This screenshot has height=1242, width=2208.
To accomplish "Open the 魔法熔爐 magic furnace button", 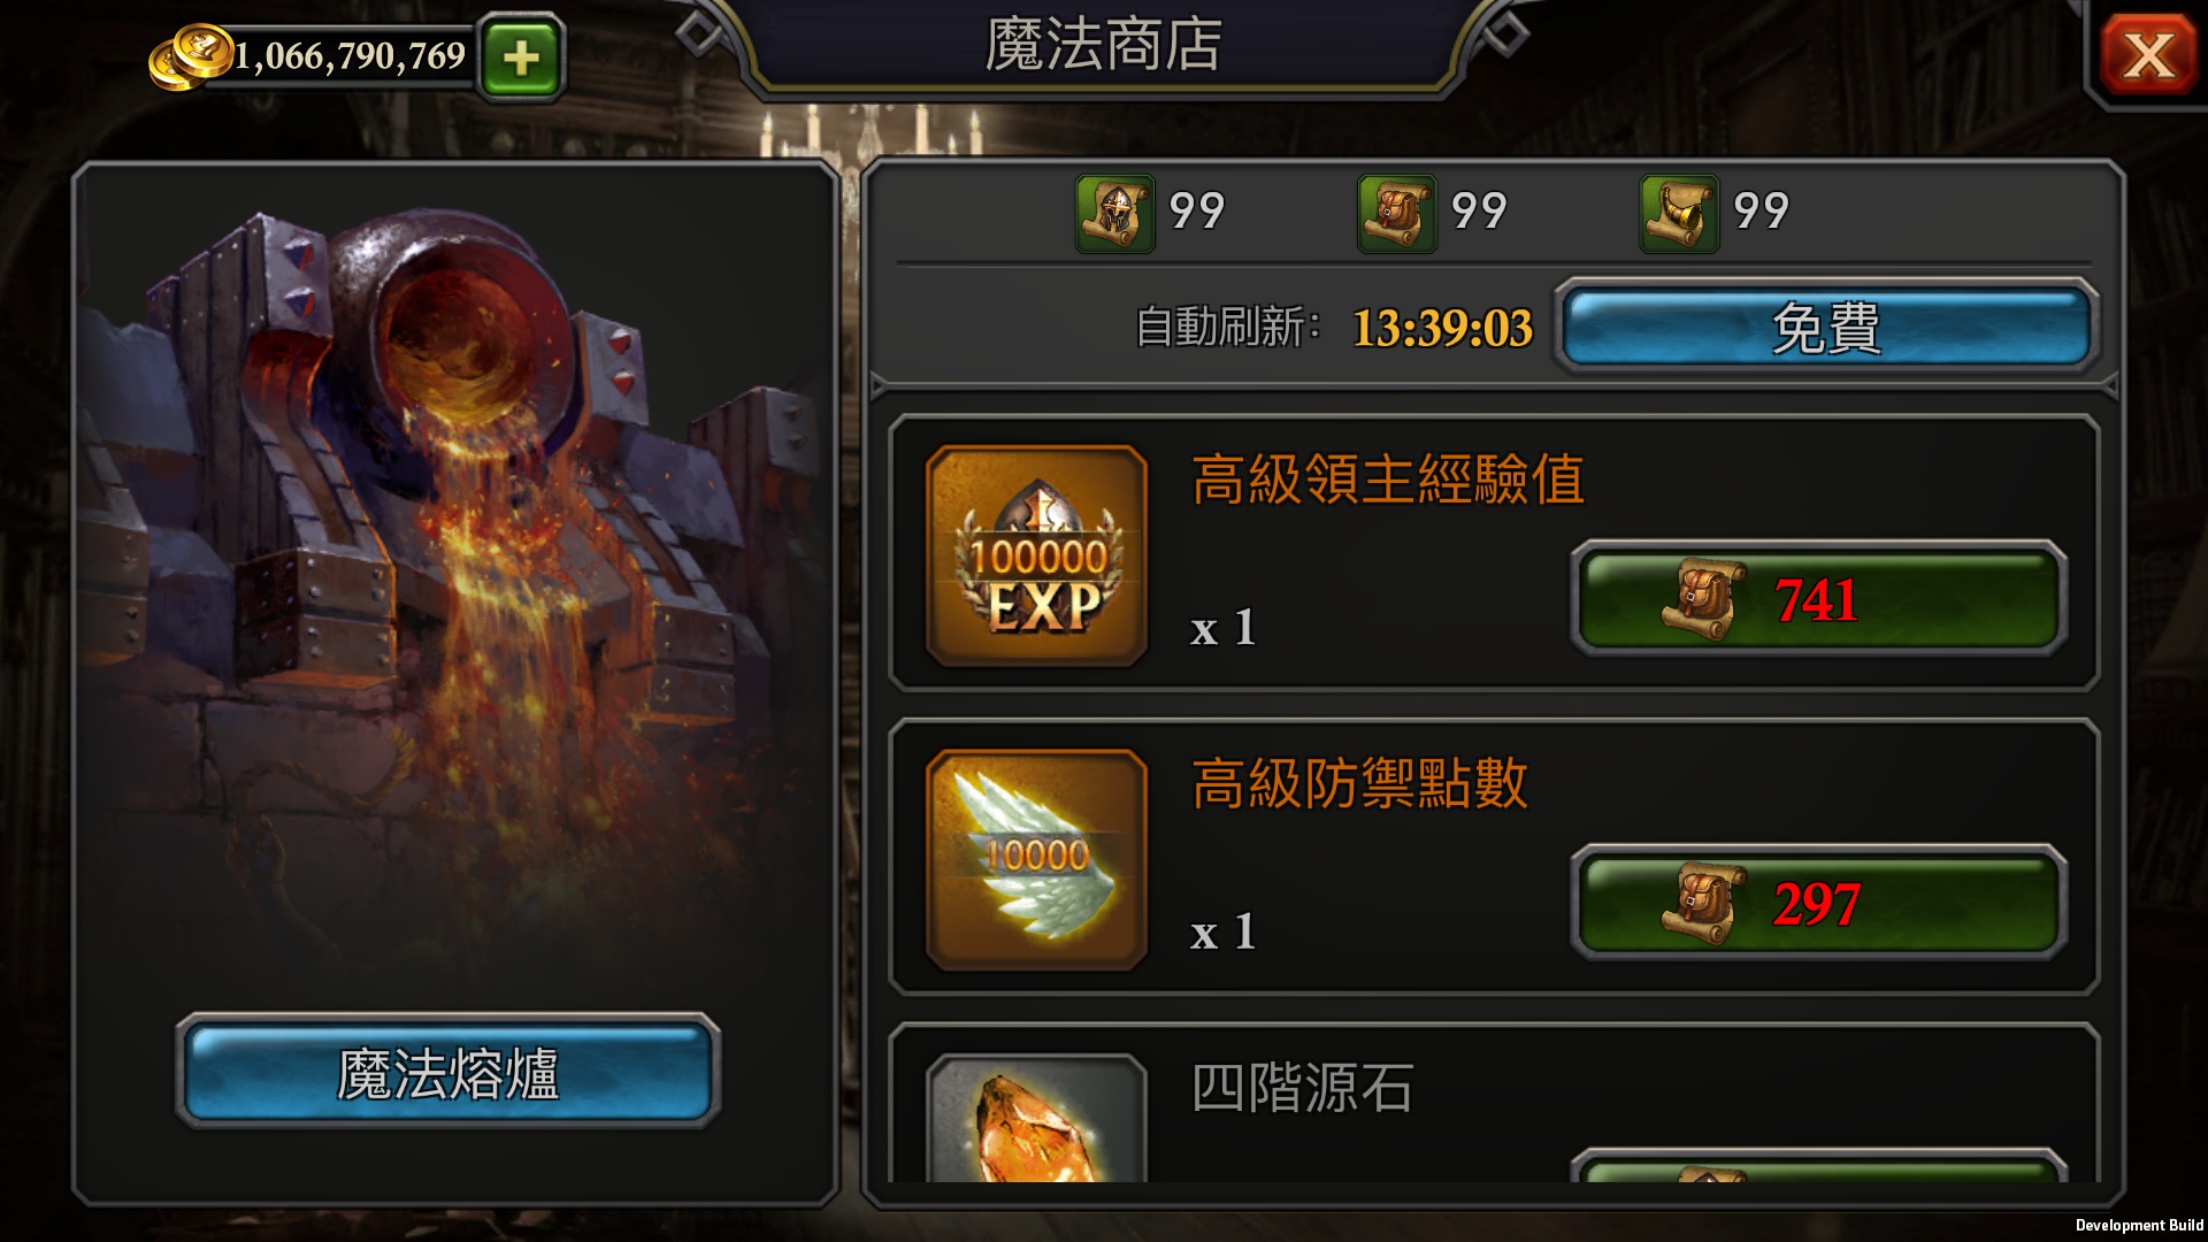I will pyautogui.click(x=448, y=1072).
